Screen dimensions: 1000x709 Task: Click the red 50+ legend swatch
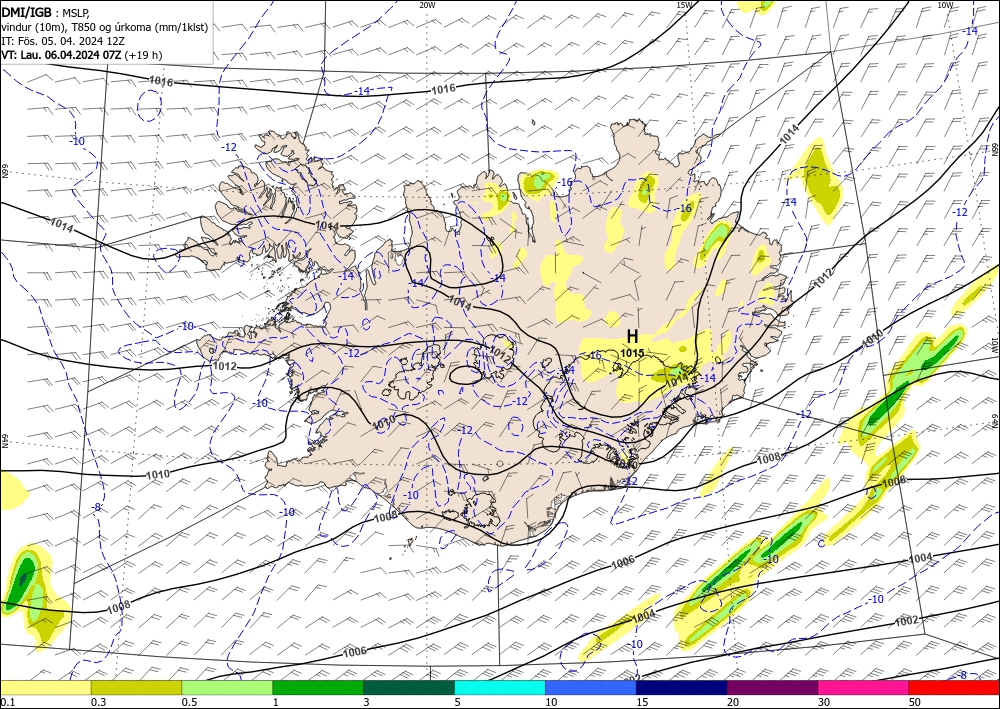954,688
